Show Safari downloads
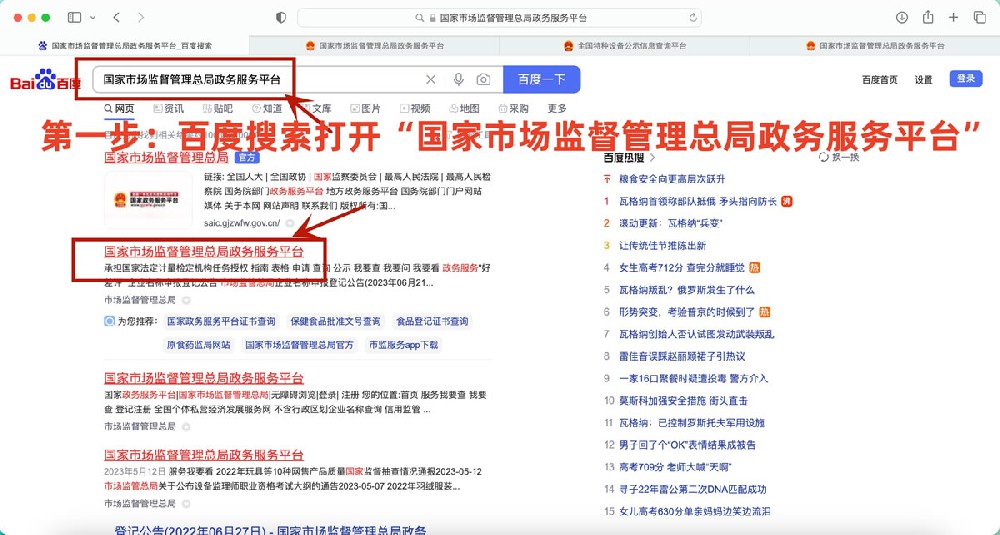The image size is (1000, 535). [901, 18]
